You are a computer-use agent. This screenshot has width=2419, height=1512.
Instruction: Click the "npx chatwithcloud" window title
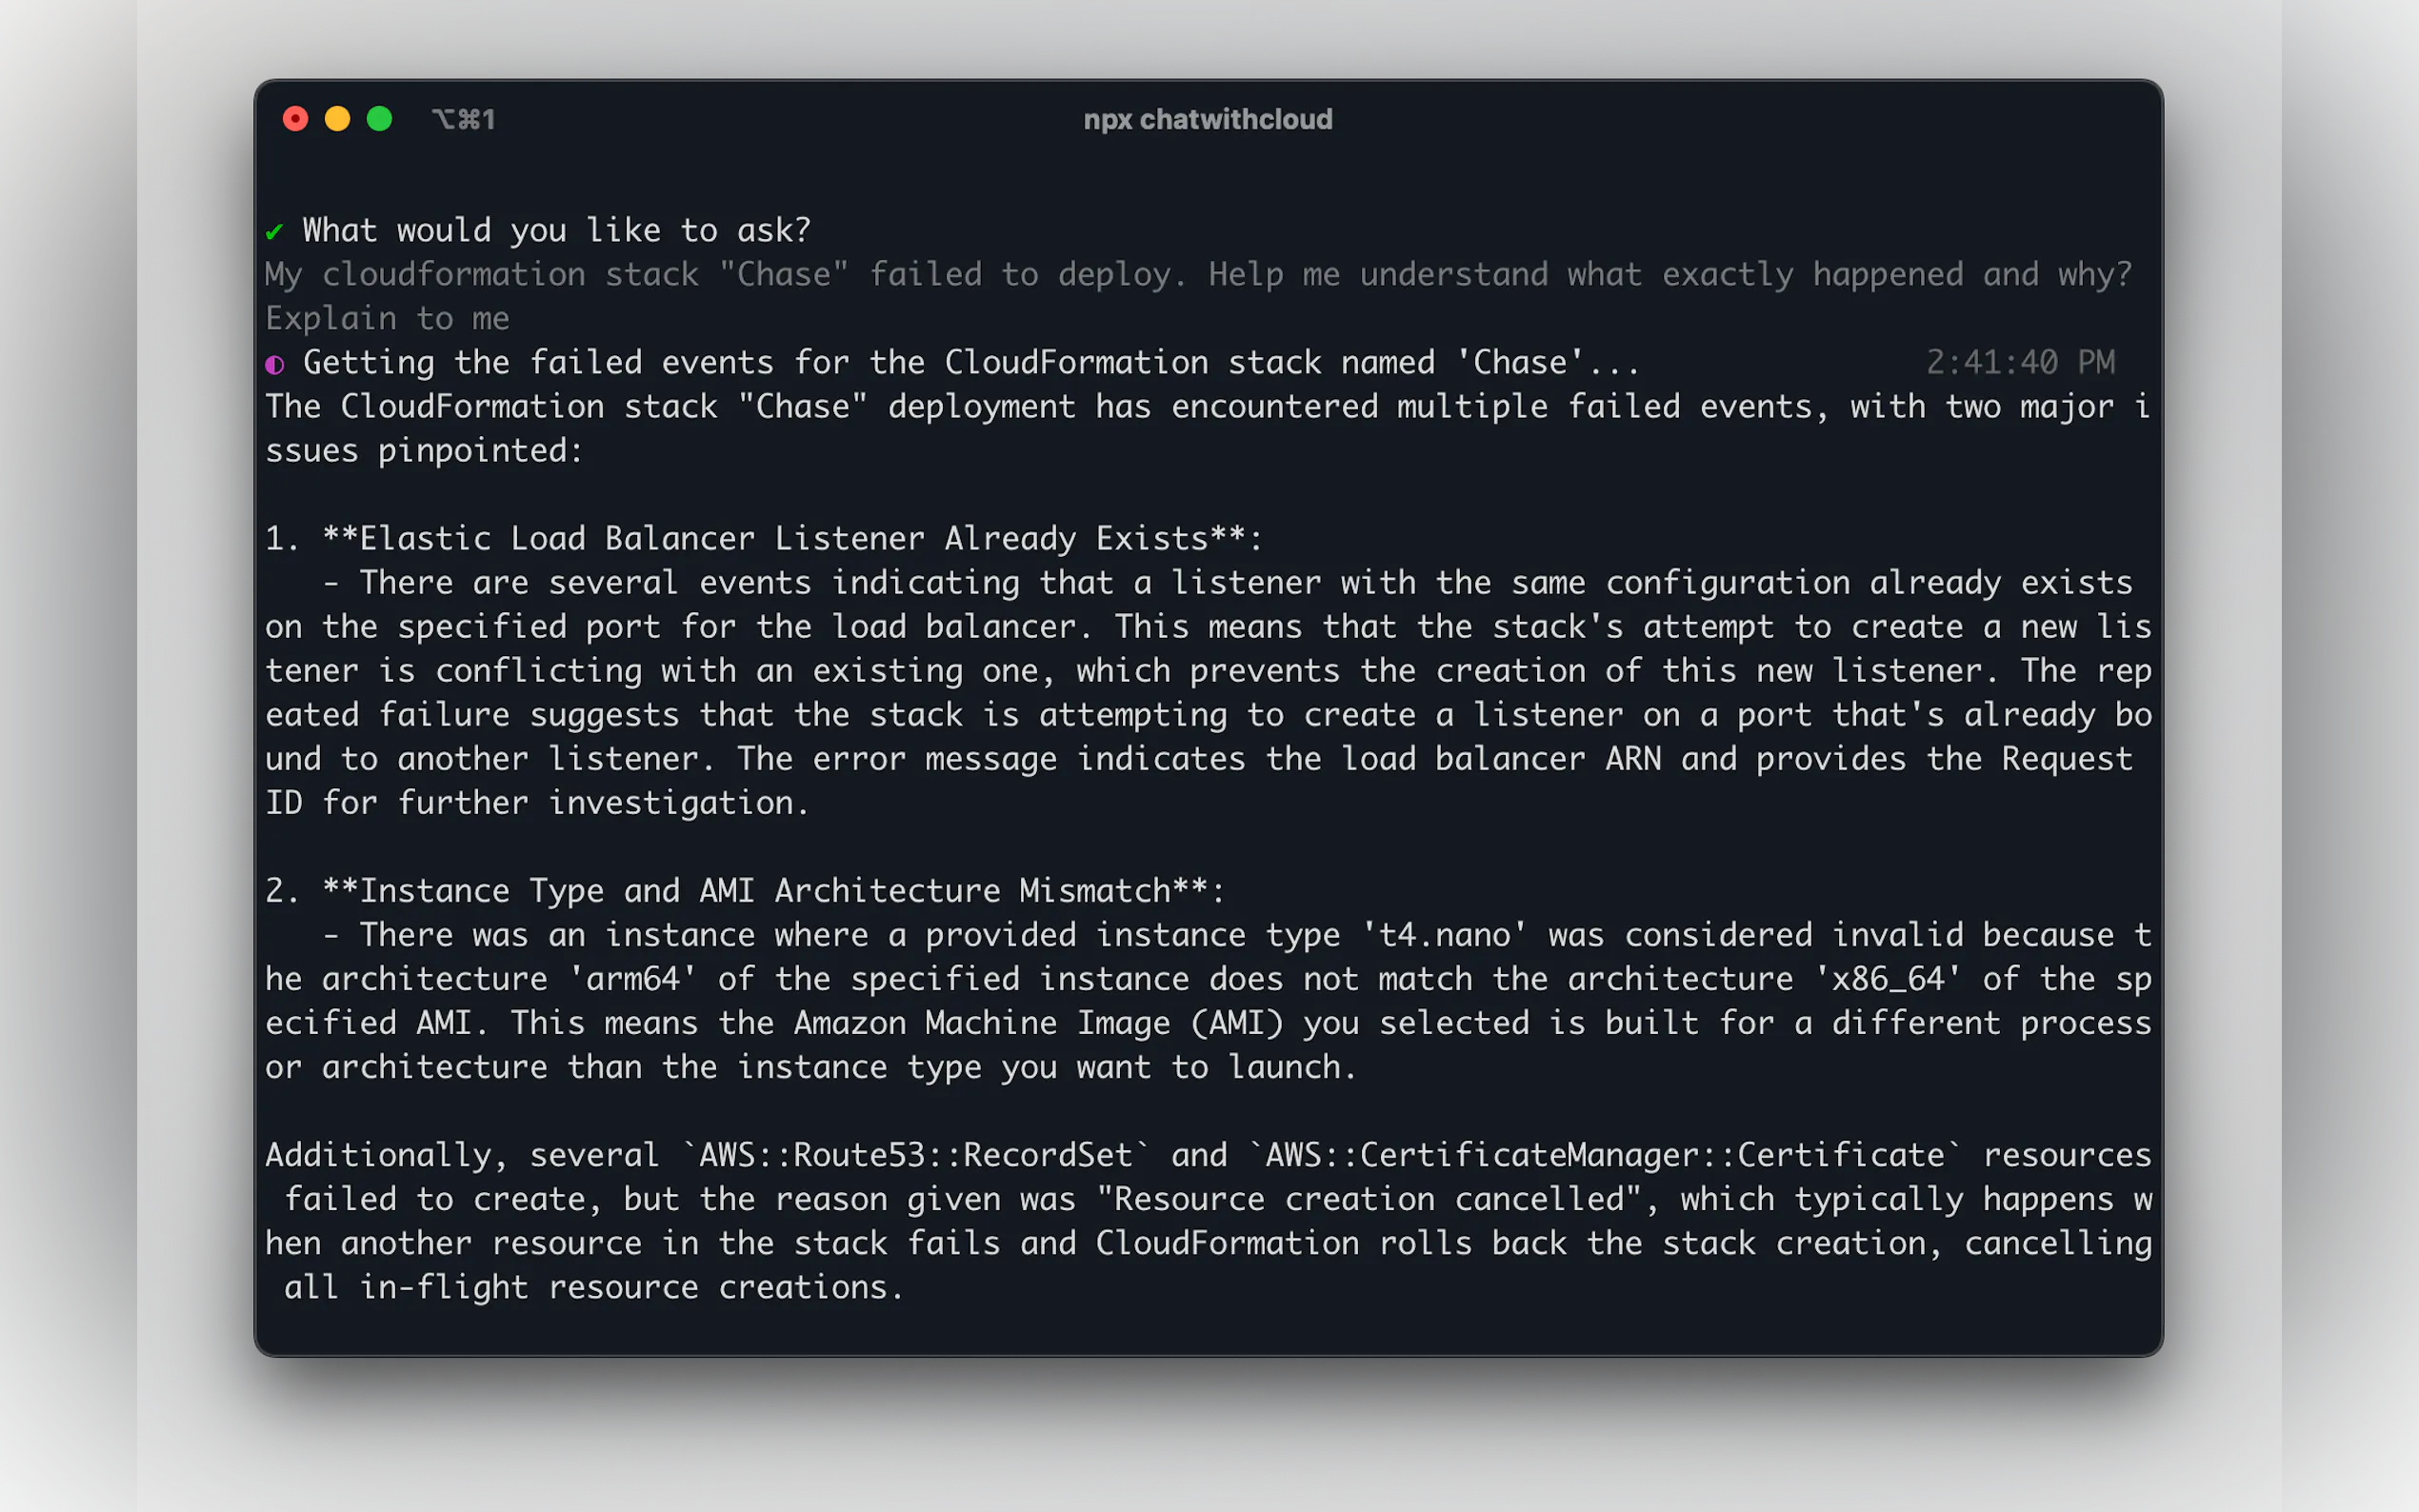point(1208,120)
